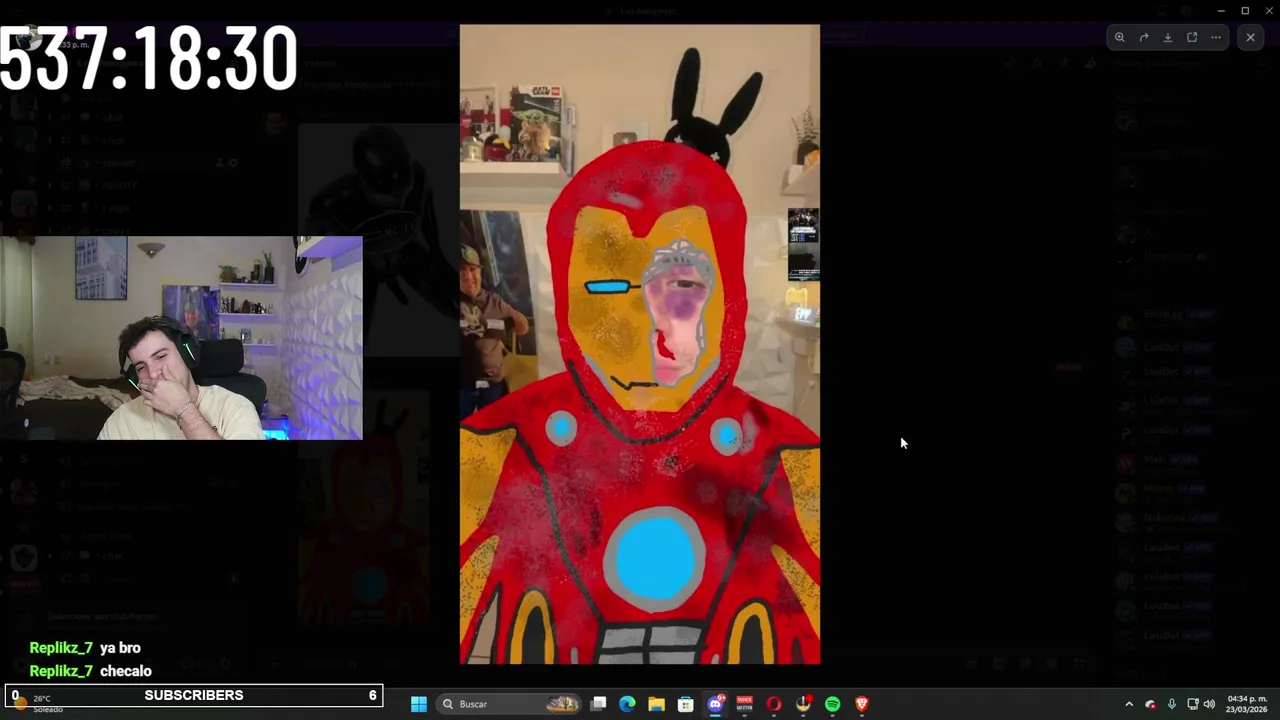This screenshot has height=720, width=1280.
Task: Open the clock showing 04:34 p. m.
Action: coord(1247,704)
